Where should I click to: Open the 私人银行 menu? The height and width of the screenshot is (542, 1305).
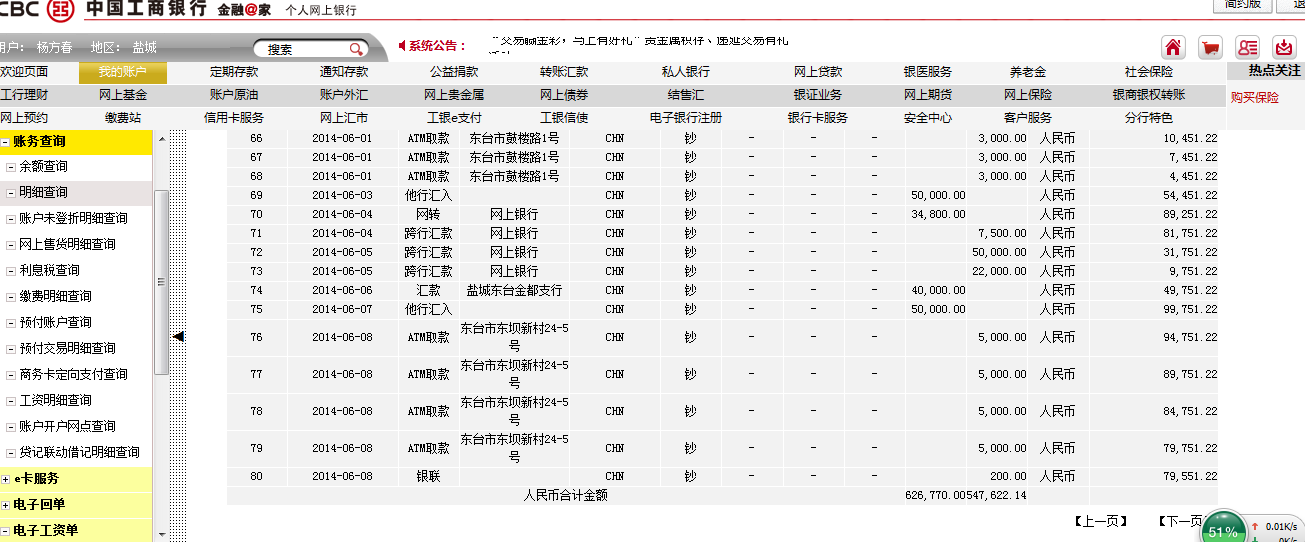[686, 72]
